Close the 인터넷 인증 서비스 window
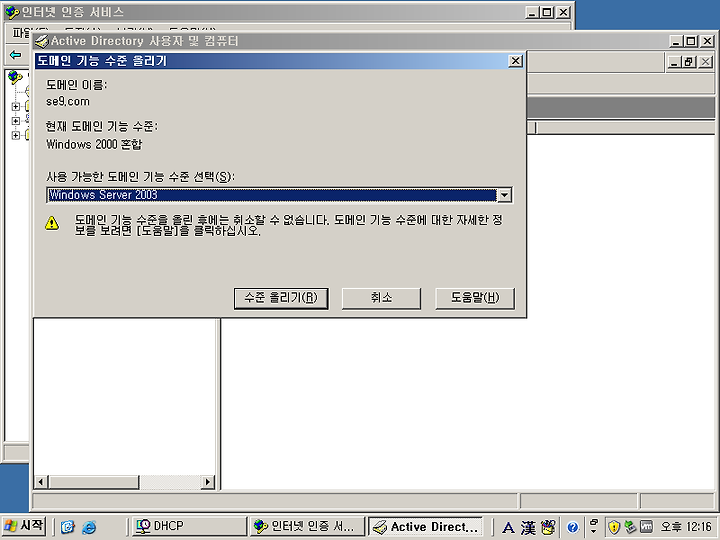The width and height of the screenshot is (720, 540). [563, 12]
